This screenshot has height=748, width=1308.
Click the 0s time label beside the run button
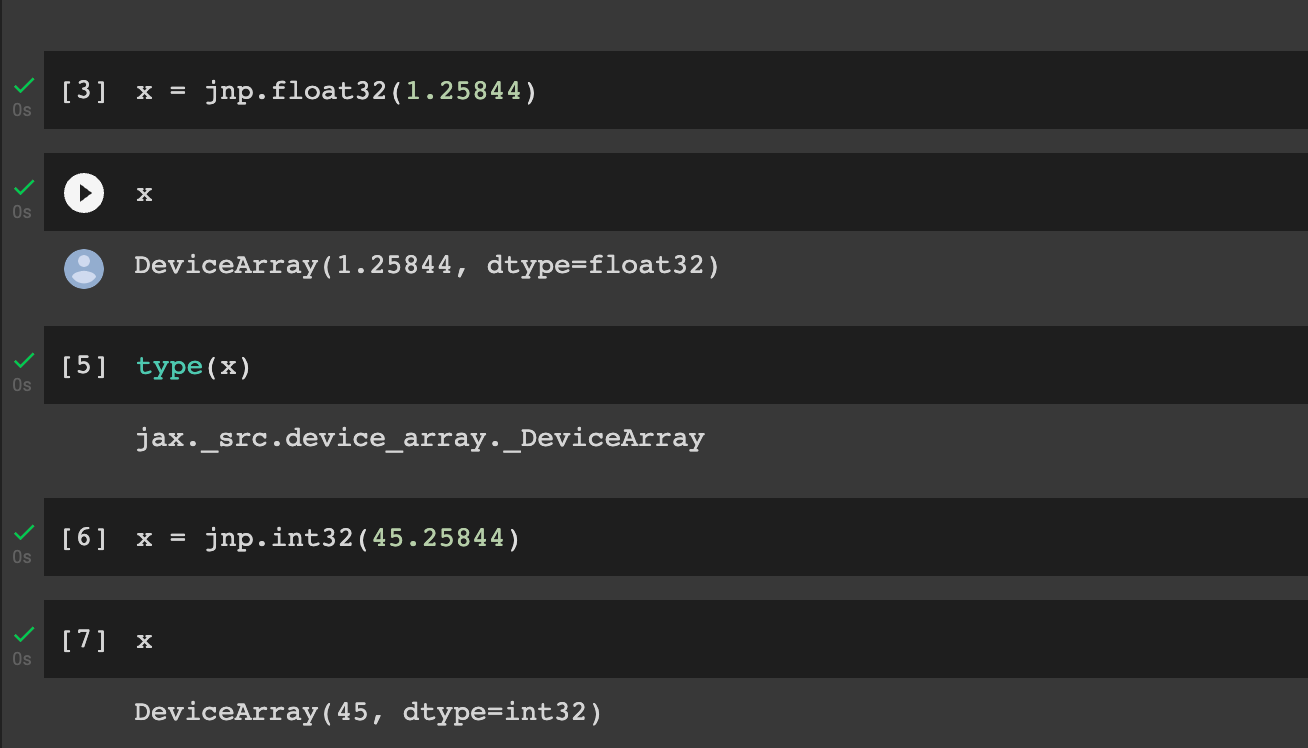point(22,213)
